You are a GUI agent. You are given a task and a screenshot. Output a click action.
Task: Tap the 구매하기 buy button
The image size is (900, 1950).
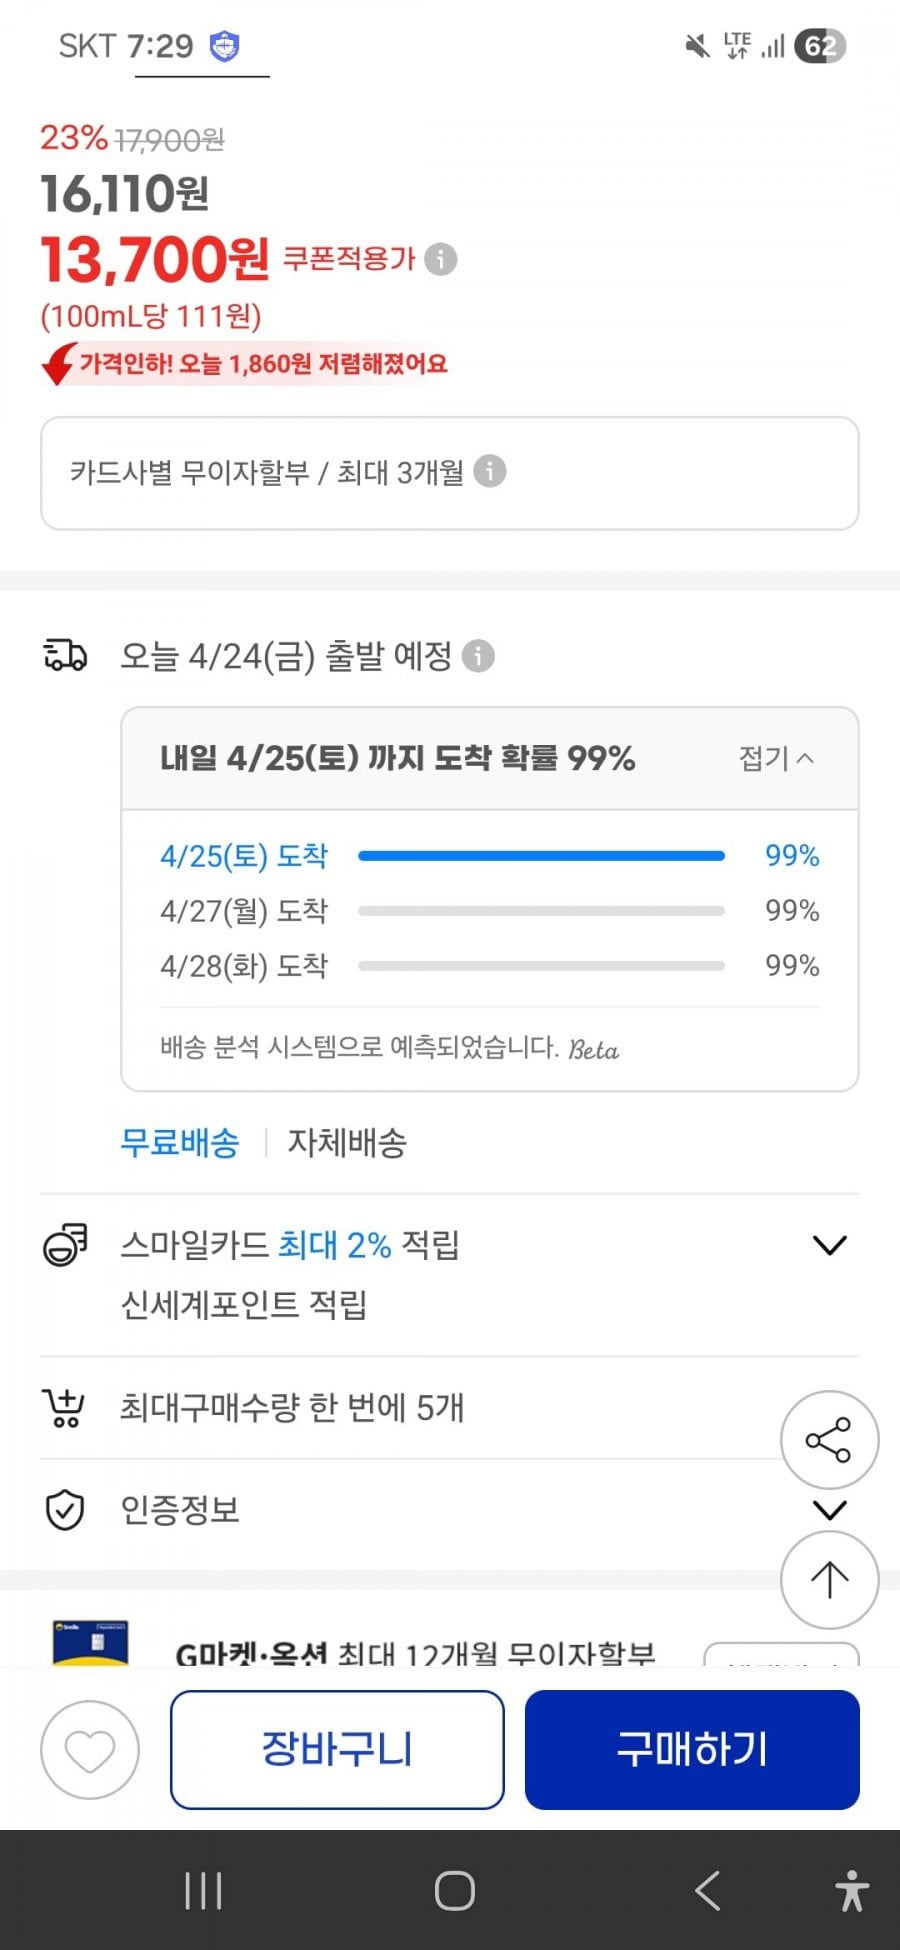pos(692,1750)
